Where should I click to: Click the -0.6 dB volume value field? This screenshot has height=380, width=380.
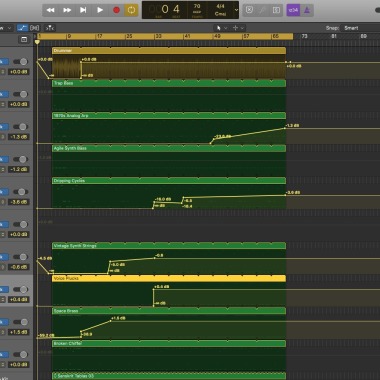pyautogui.click(x=19, y=267)
